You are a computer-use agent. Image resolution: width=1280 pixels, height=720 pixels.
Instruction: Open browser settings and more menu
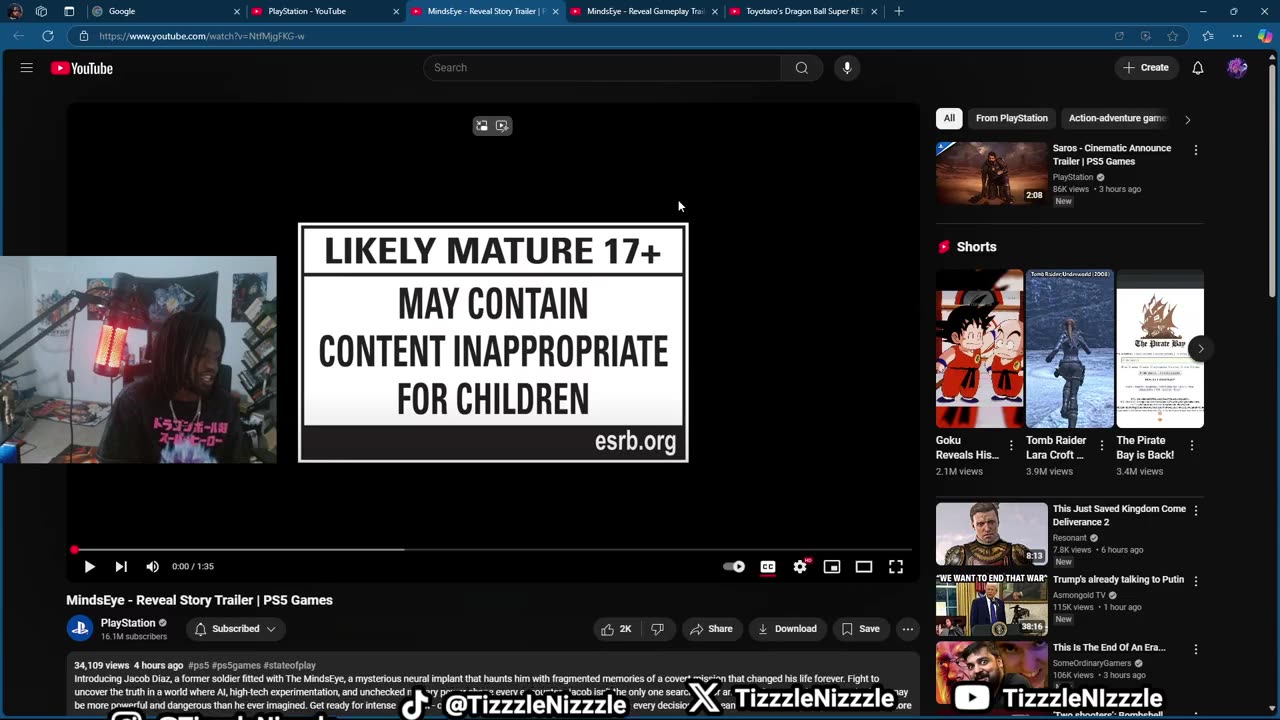[1237, 36]
